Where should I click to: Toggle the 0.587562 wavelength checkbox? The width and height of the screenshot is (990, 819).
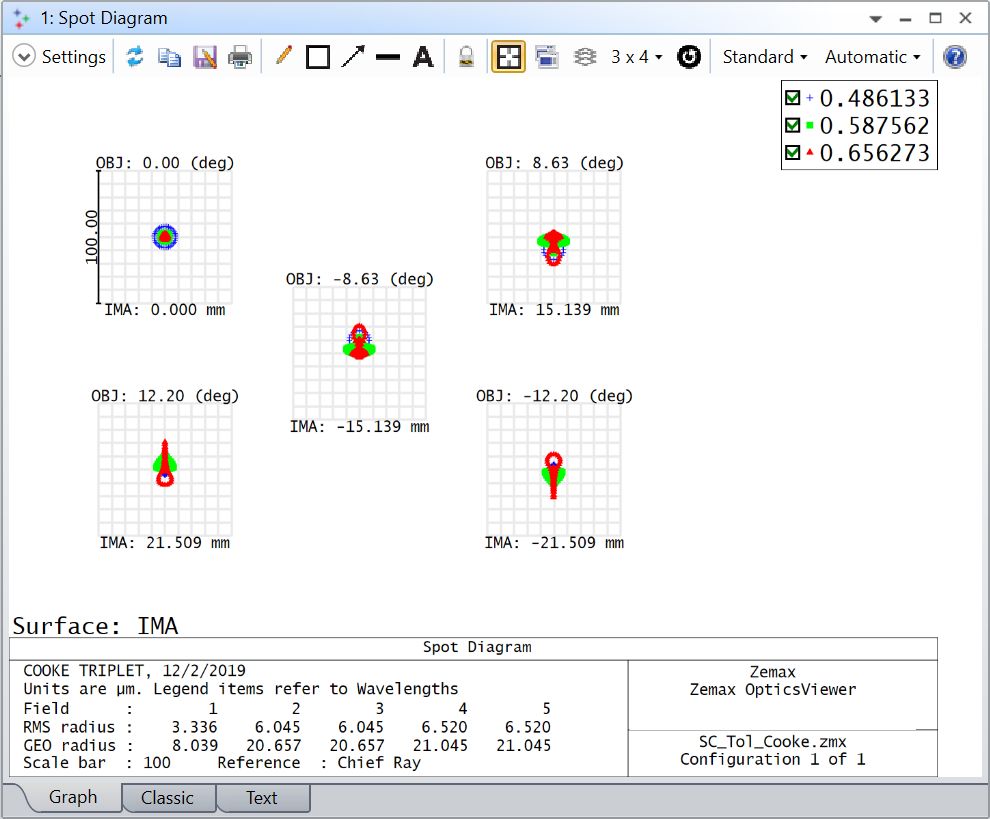coord(793,126)
